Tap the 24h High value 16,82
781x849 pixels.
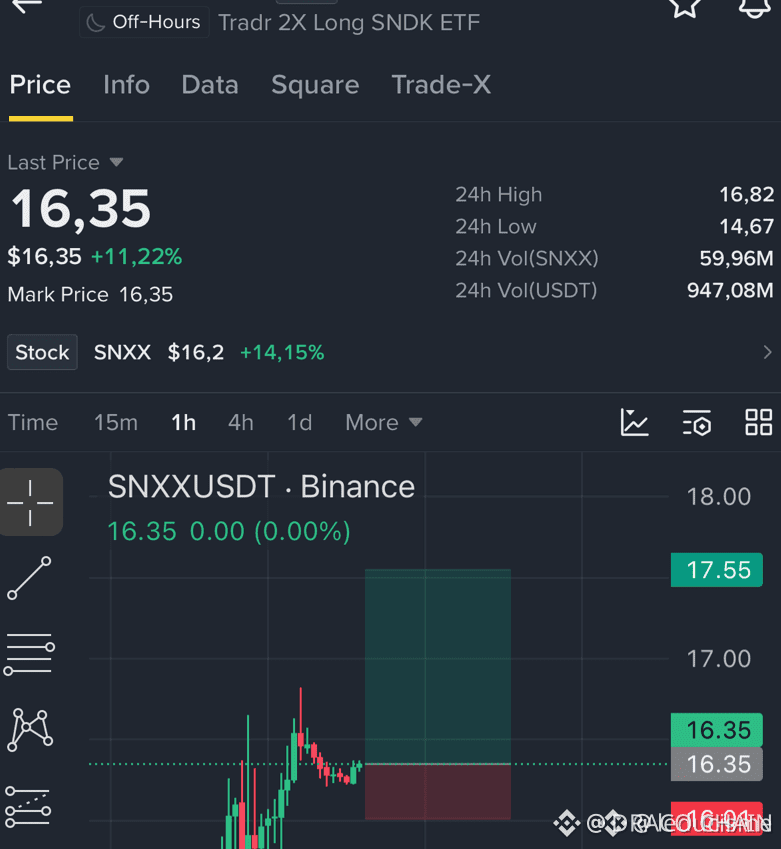click(746, 194)
